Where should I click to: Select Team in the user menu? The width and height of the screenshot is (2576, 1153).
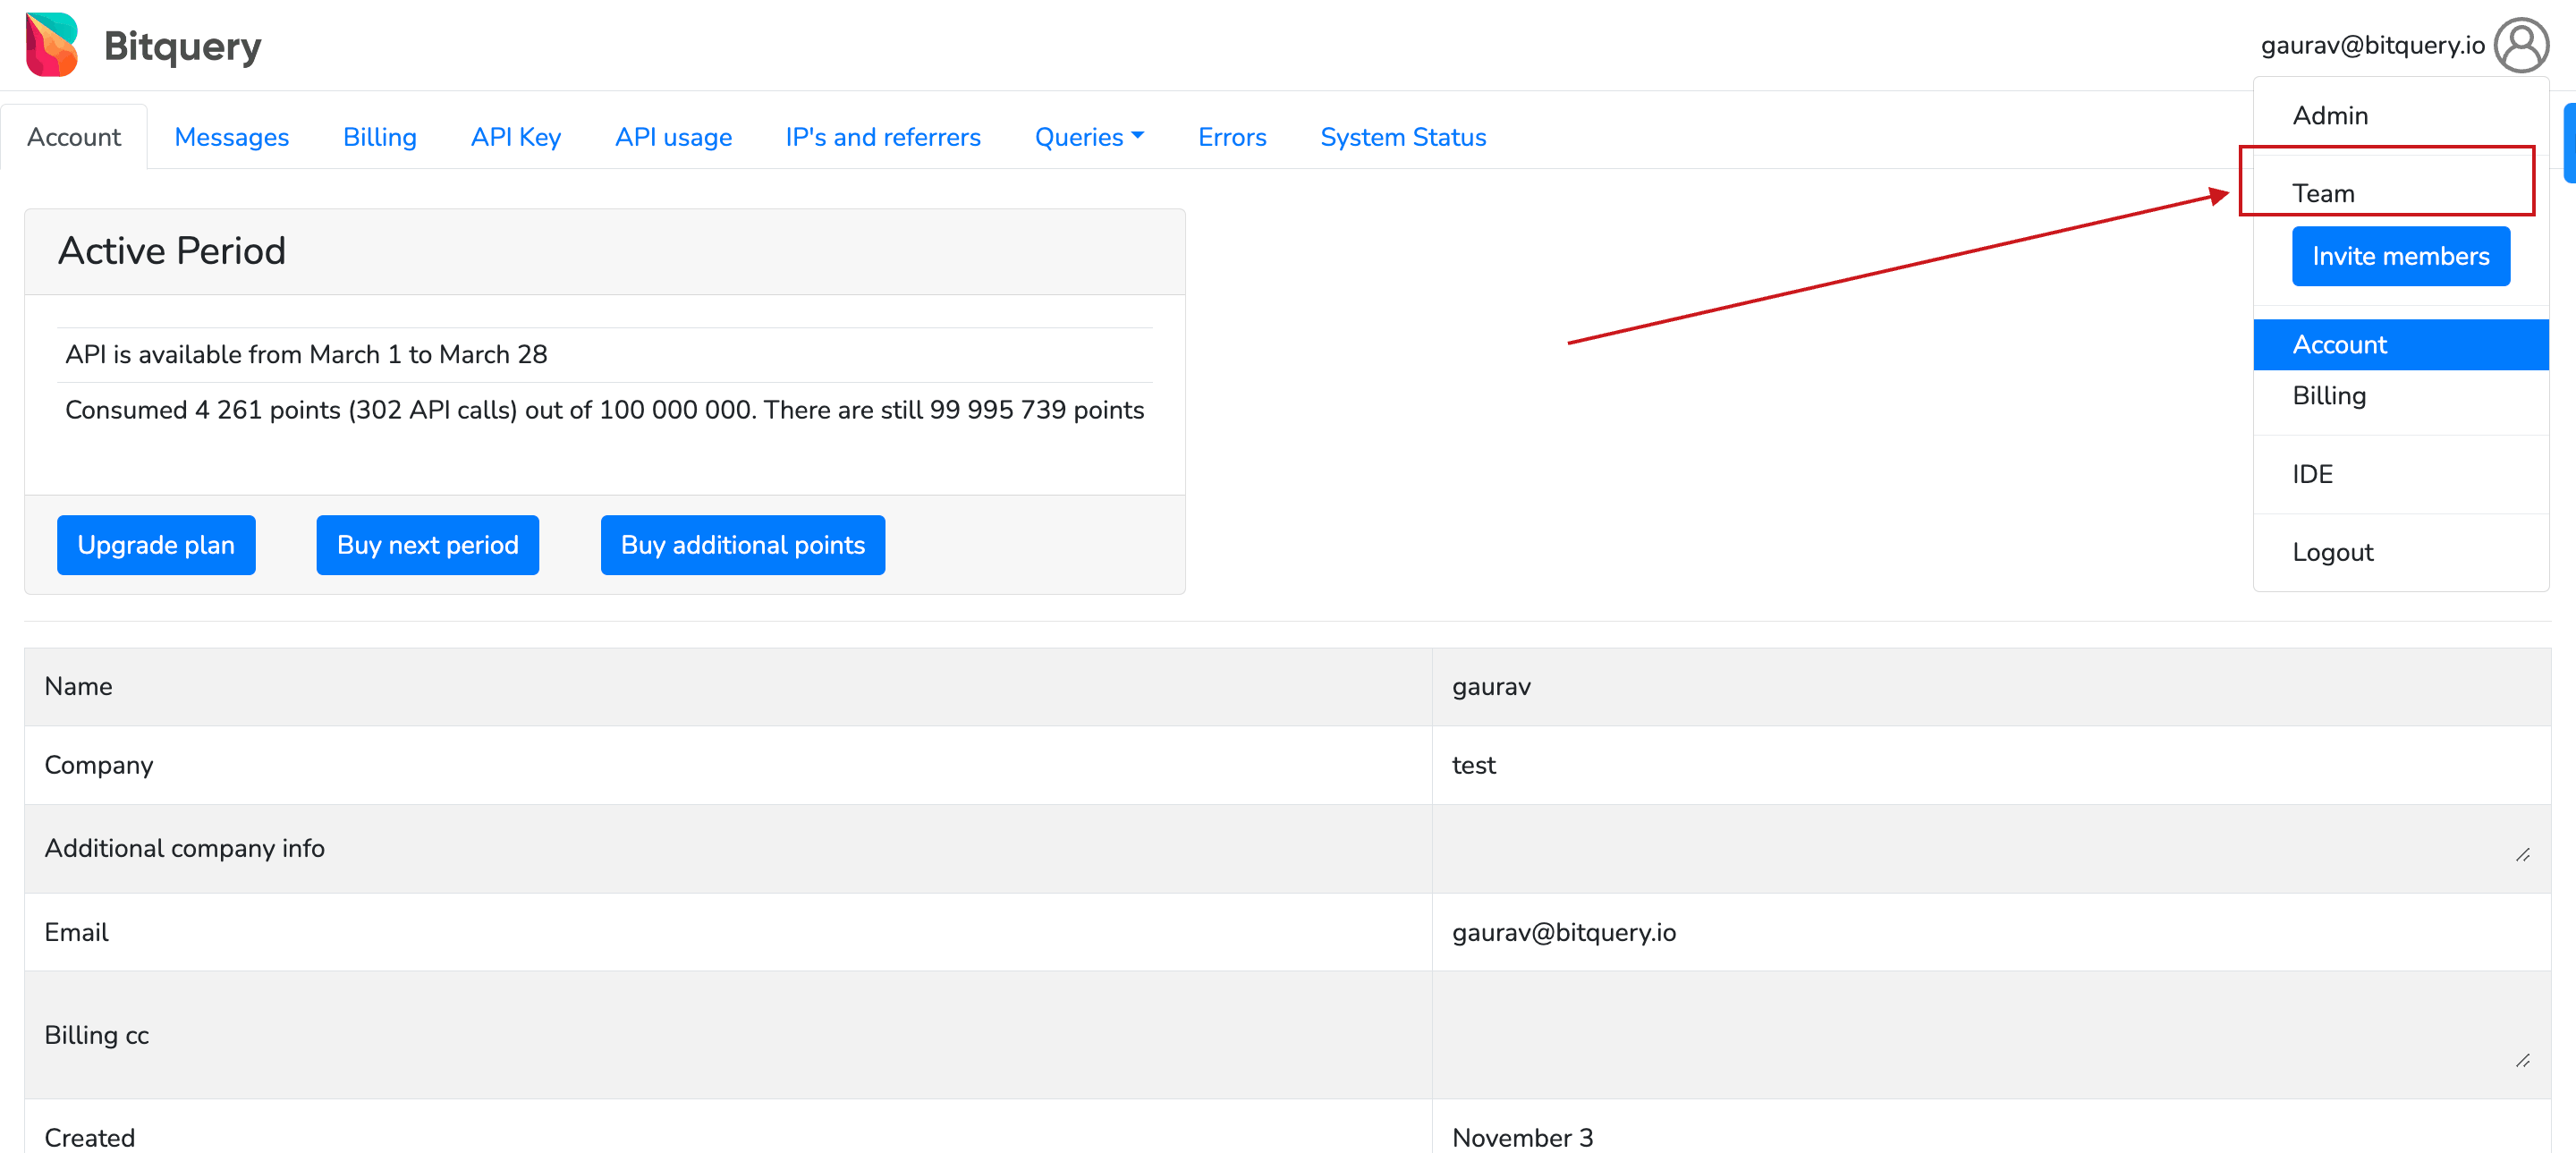point(2401,193)
